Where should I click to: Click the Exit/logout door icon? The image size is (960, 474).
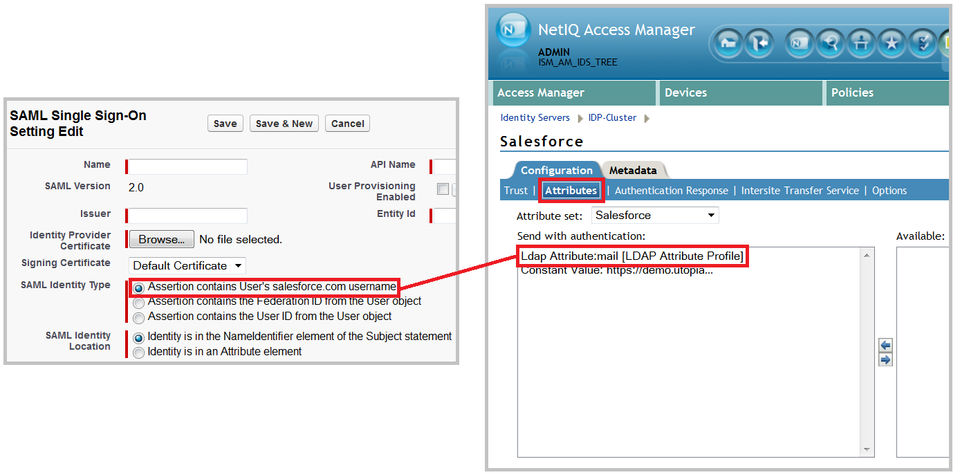point(759,44)
